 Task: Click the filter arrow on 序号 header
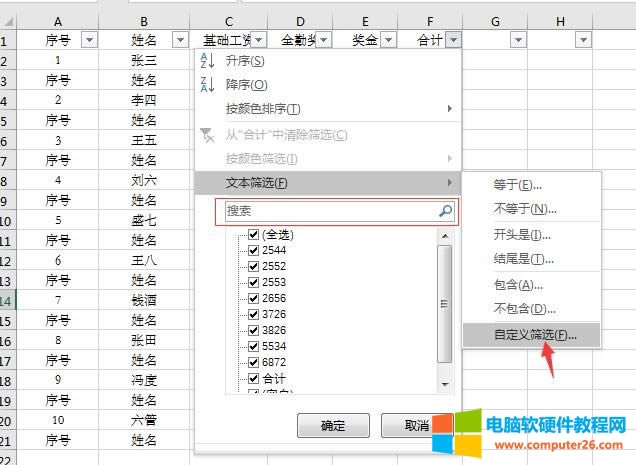[88, 39]
